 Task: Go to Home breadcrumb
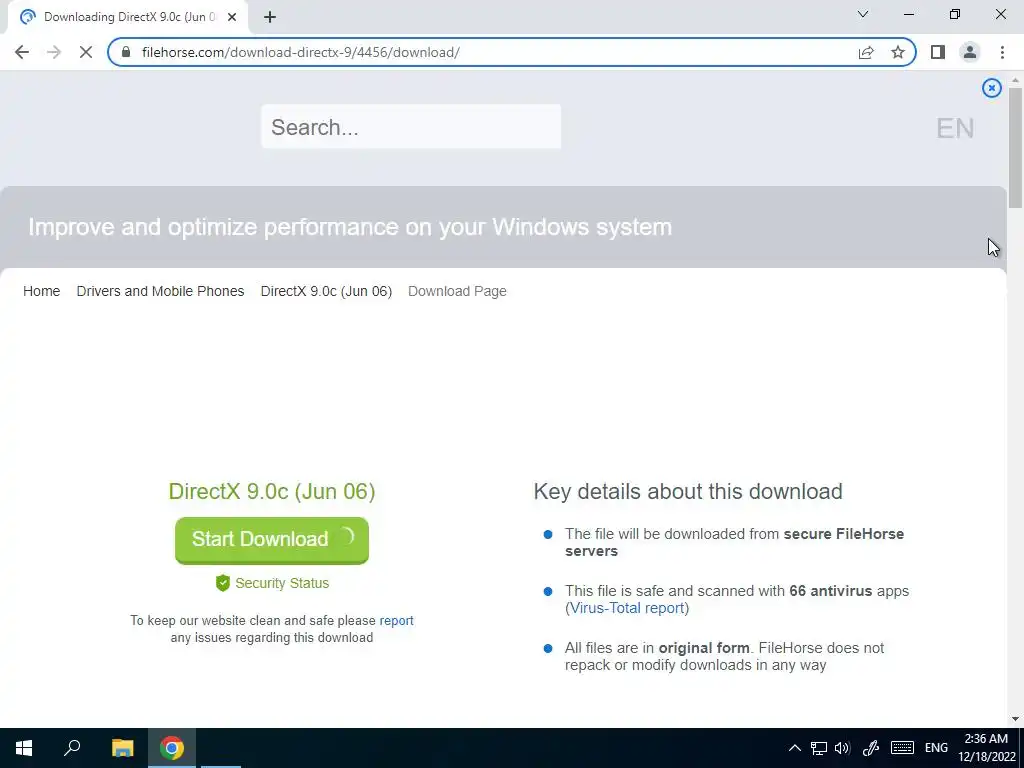pyautogui.click(x=41, y=291)
